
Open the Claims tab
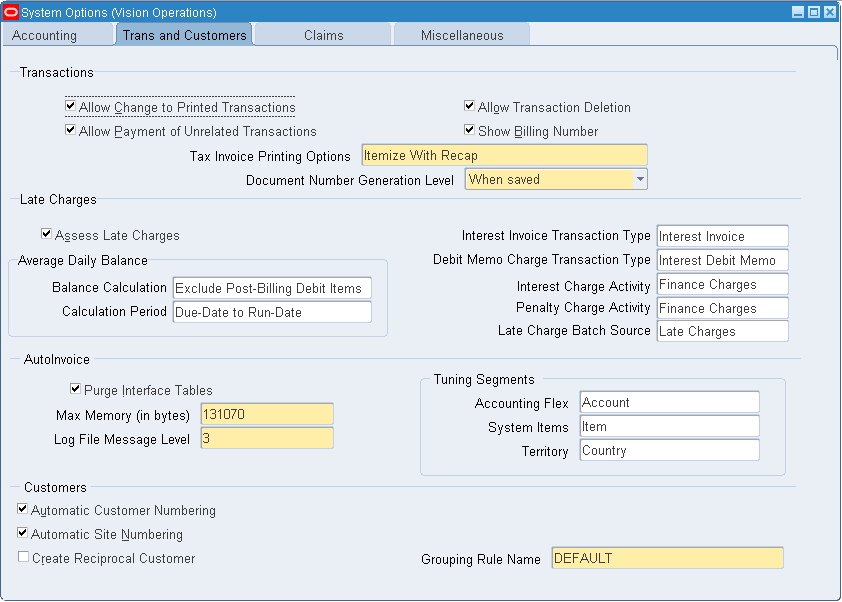[x=323, y=35]
